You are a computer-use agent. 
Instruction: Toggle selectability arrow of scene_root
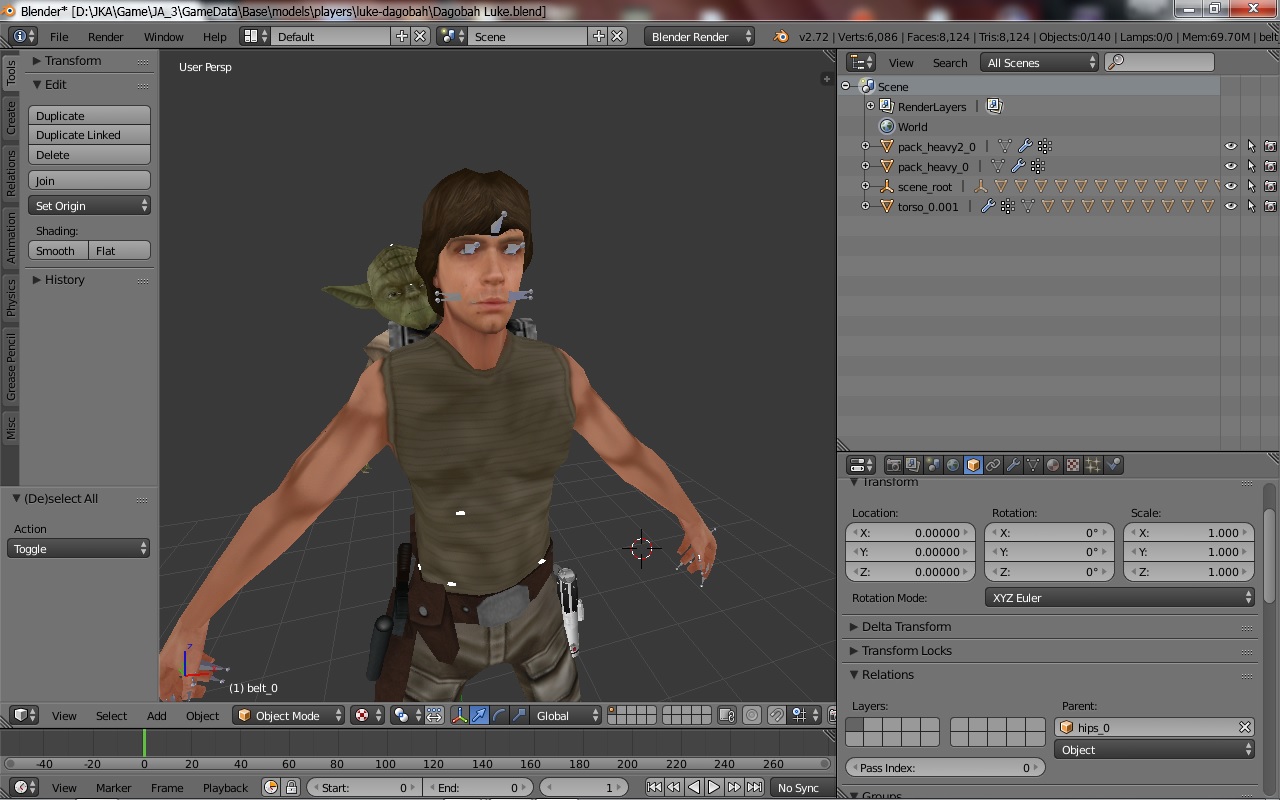point(1251,186)
